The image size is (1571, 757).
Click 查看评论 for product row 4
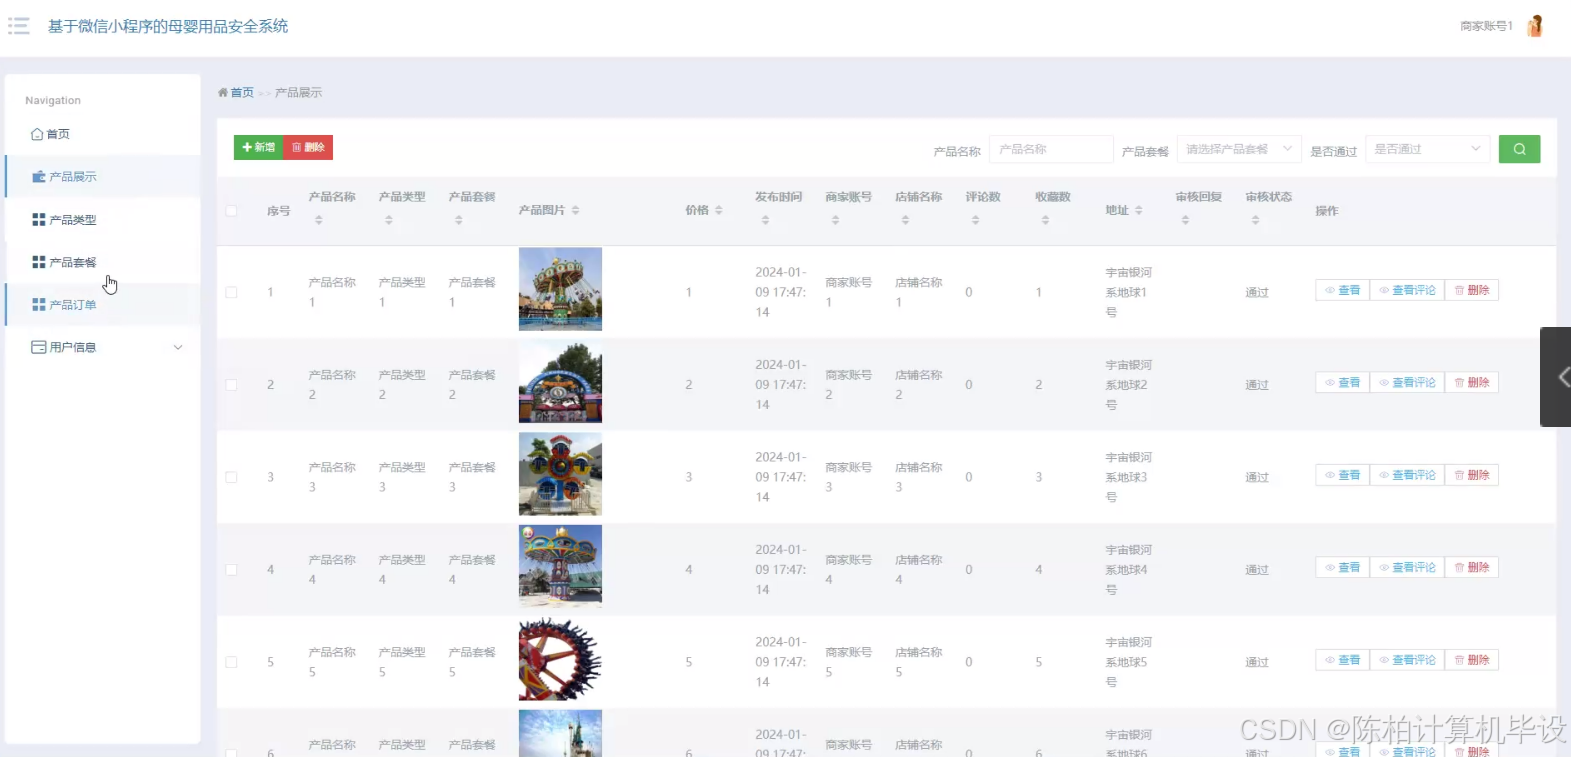point(1407,567)
